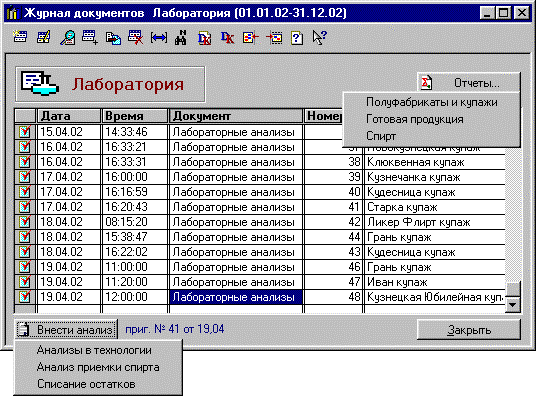Screen dimensions: 536x396
Task: Select Анализы в технологии menu entry
Action: [98, 350]
